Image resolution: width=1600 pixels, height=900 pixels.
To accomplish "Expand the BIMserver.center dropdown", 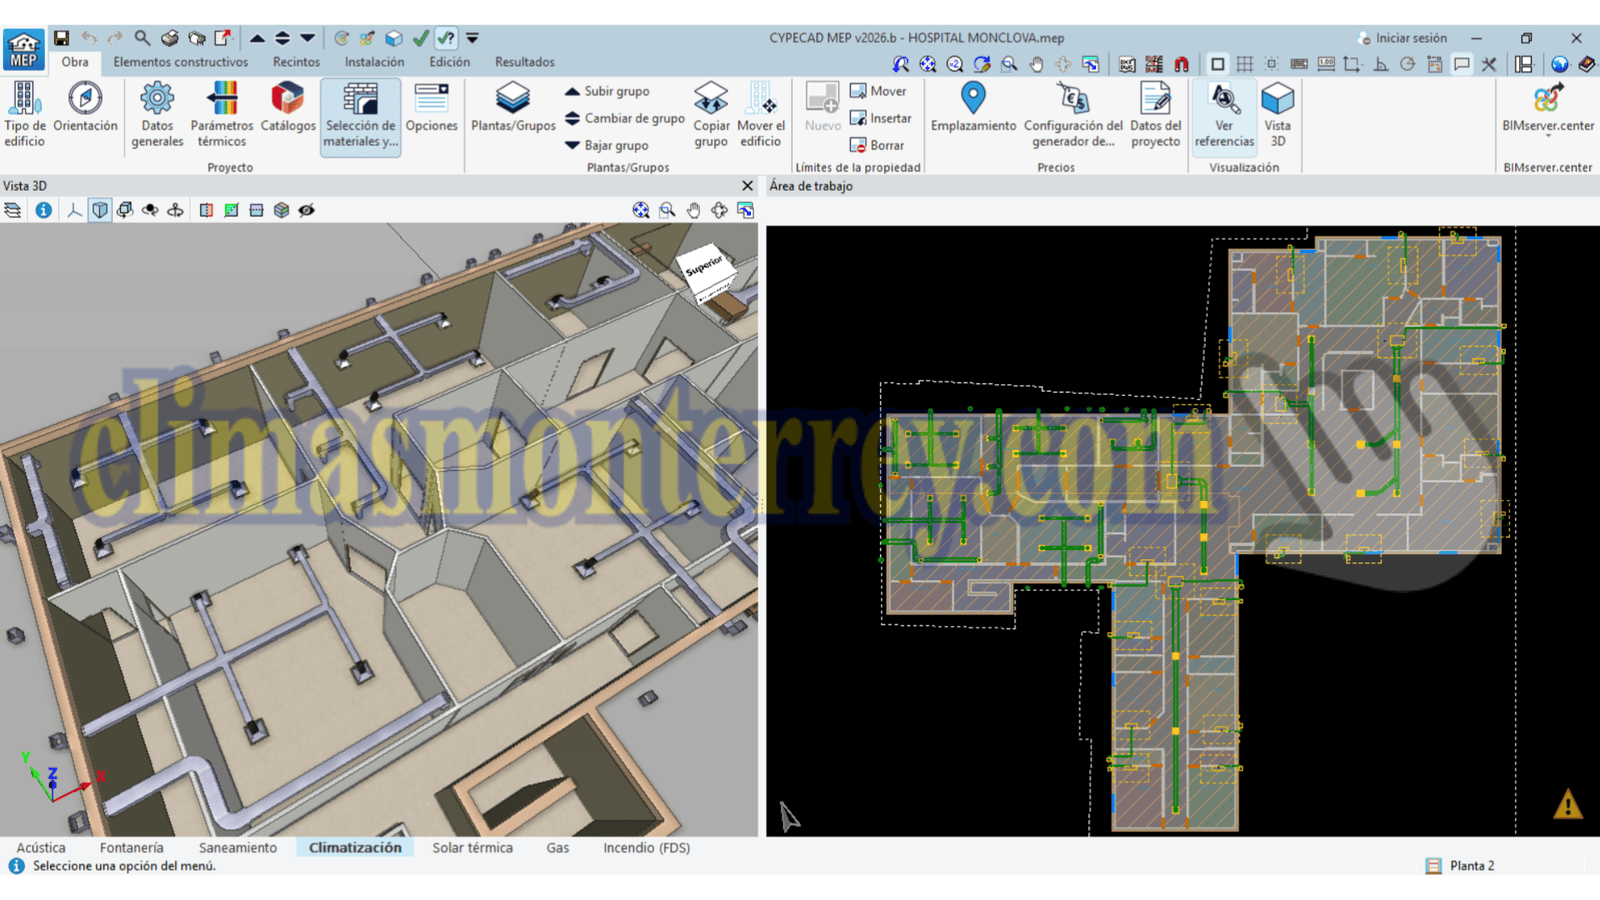I will tap(1547, 134).
